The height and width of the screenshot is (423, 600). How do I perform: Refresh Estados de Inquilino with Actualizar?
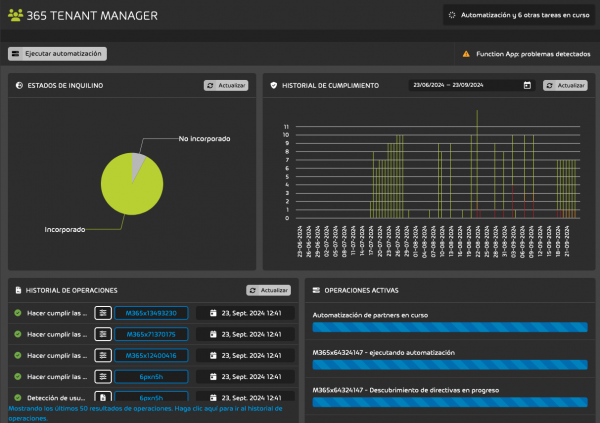pos(226,85)
